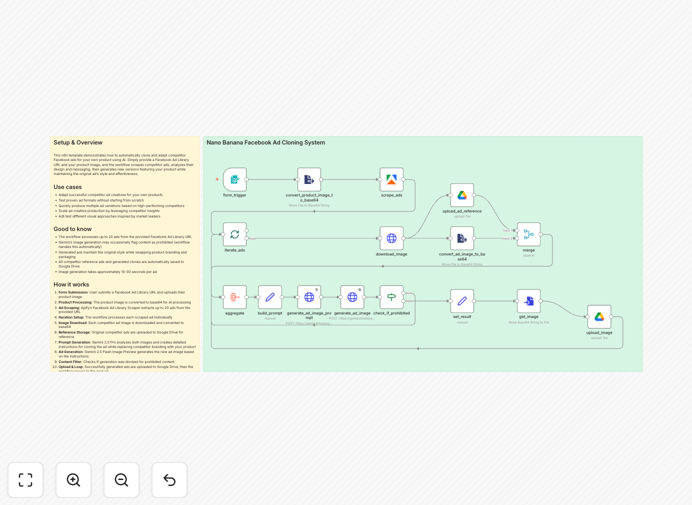Open the generate_ad_image HTTP node
Screen dimensions: 692x505
(x=352, y=297)
